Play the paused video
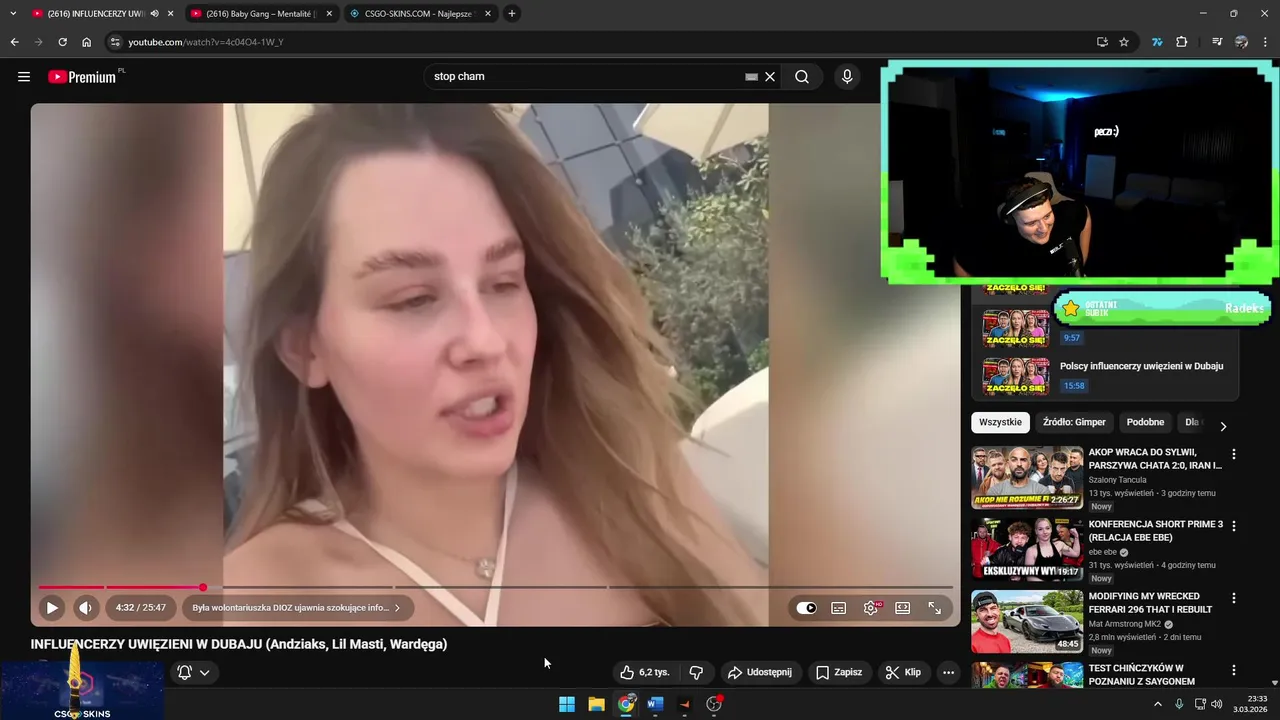The height and width of the screenshot is (720, 1280). click(x=52, y=607)
